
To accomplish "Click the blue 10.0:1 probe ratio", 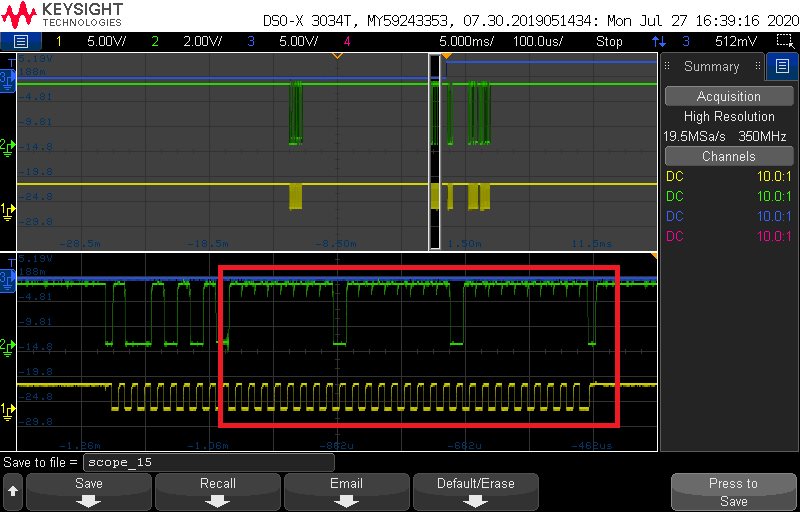I will (774, 216).
